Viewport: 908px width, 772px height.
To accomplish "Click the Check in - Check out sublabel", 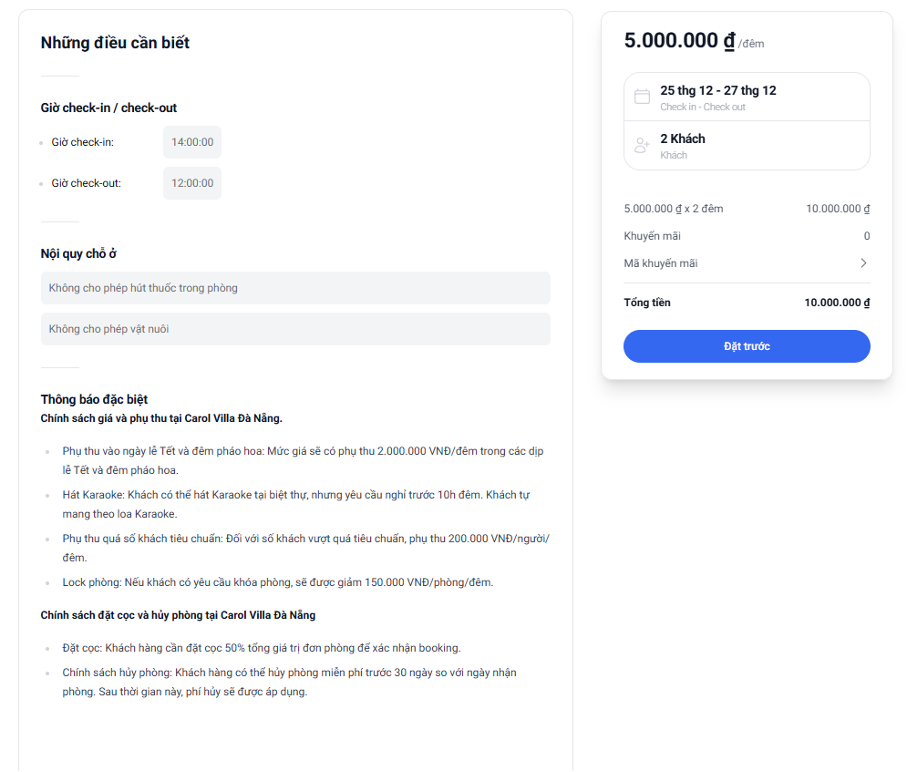I will tap(702, 107).
